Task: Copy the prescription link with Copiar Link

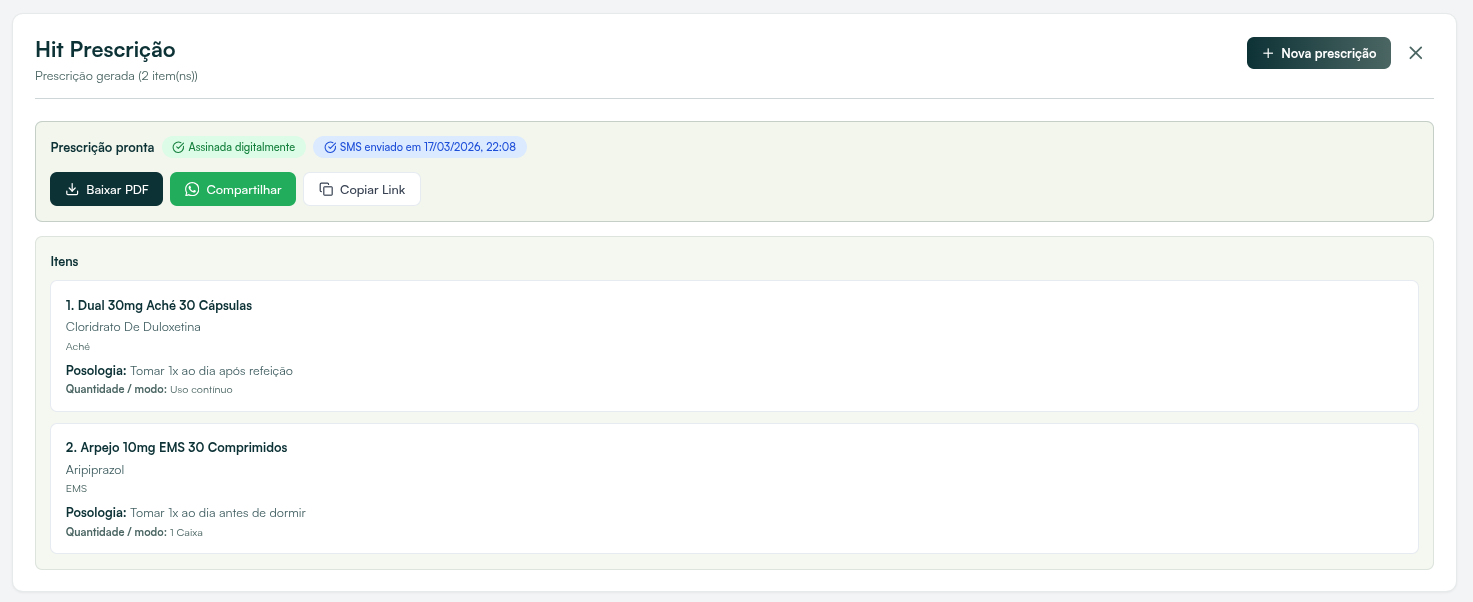Action: [x=362, y=189]
